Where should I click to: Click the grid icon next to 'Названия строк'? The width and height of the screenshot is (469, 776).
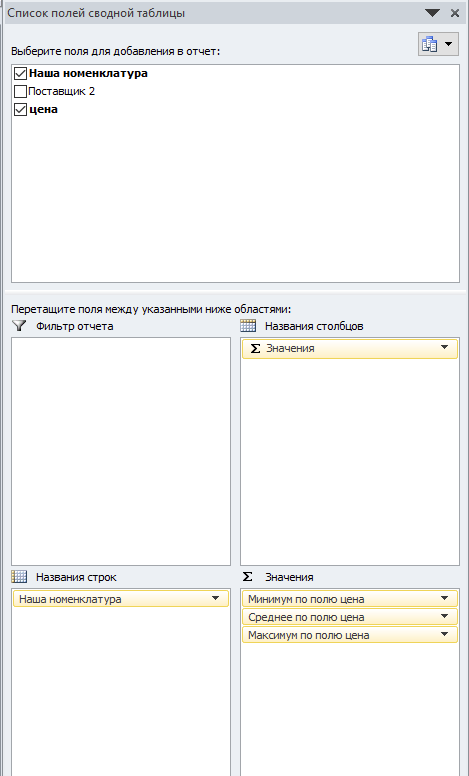(19, 577)
